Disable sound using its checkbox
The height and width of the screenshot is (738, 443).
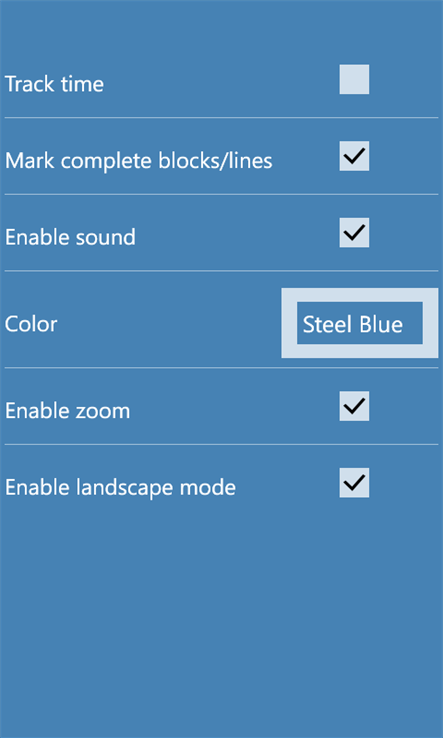pos(354,233)
